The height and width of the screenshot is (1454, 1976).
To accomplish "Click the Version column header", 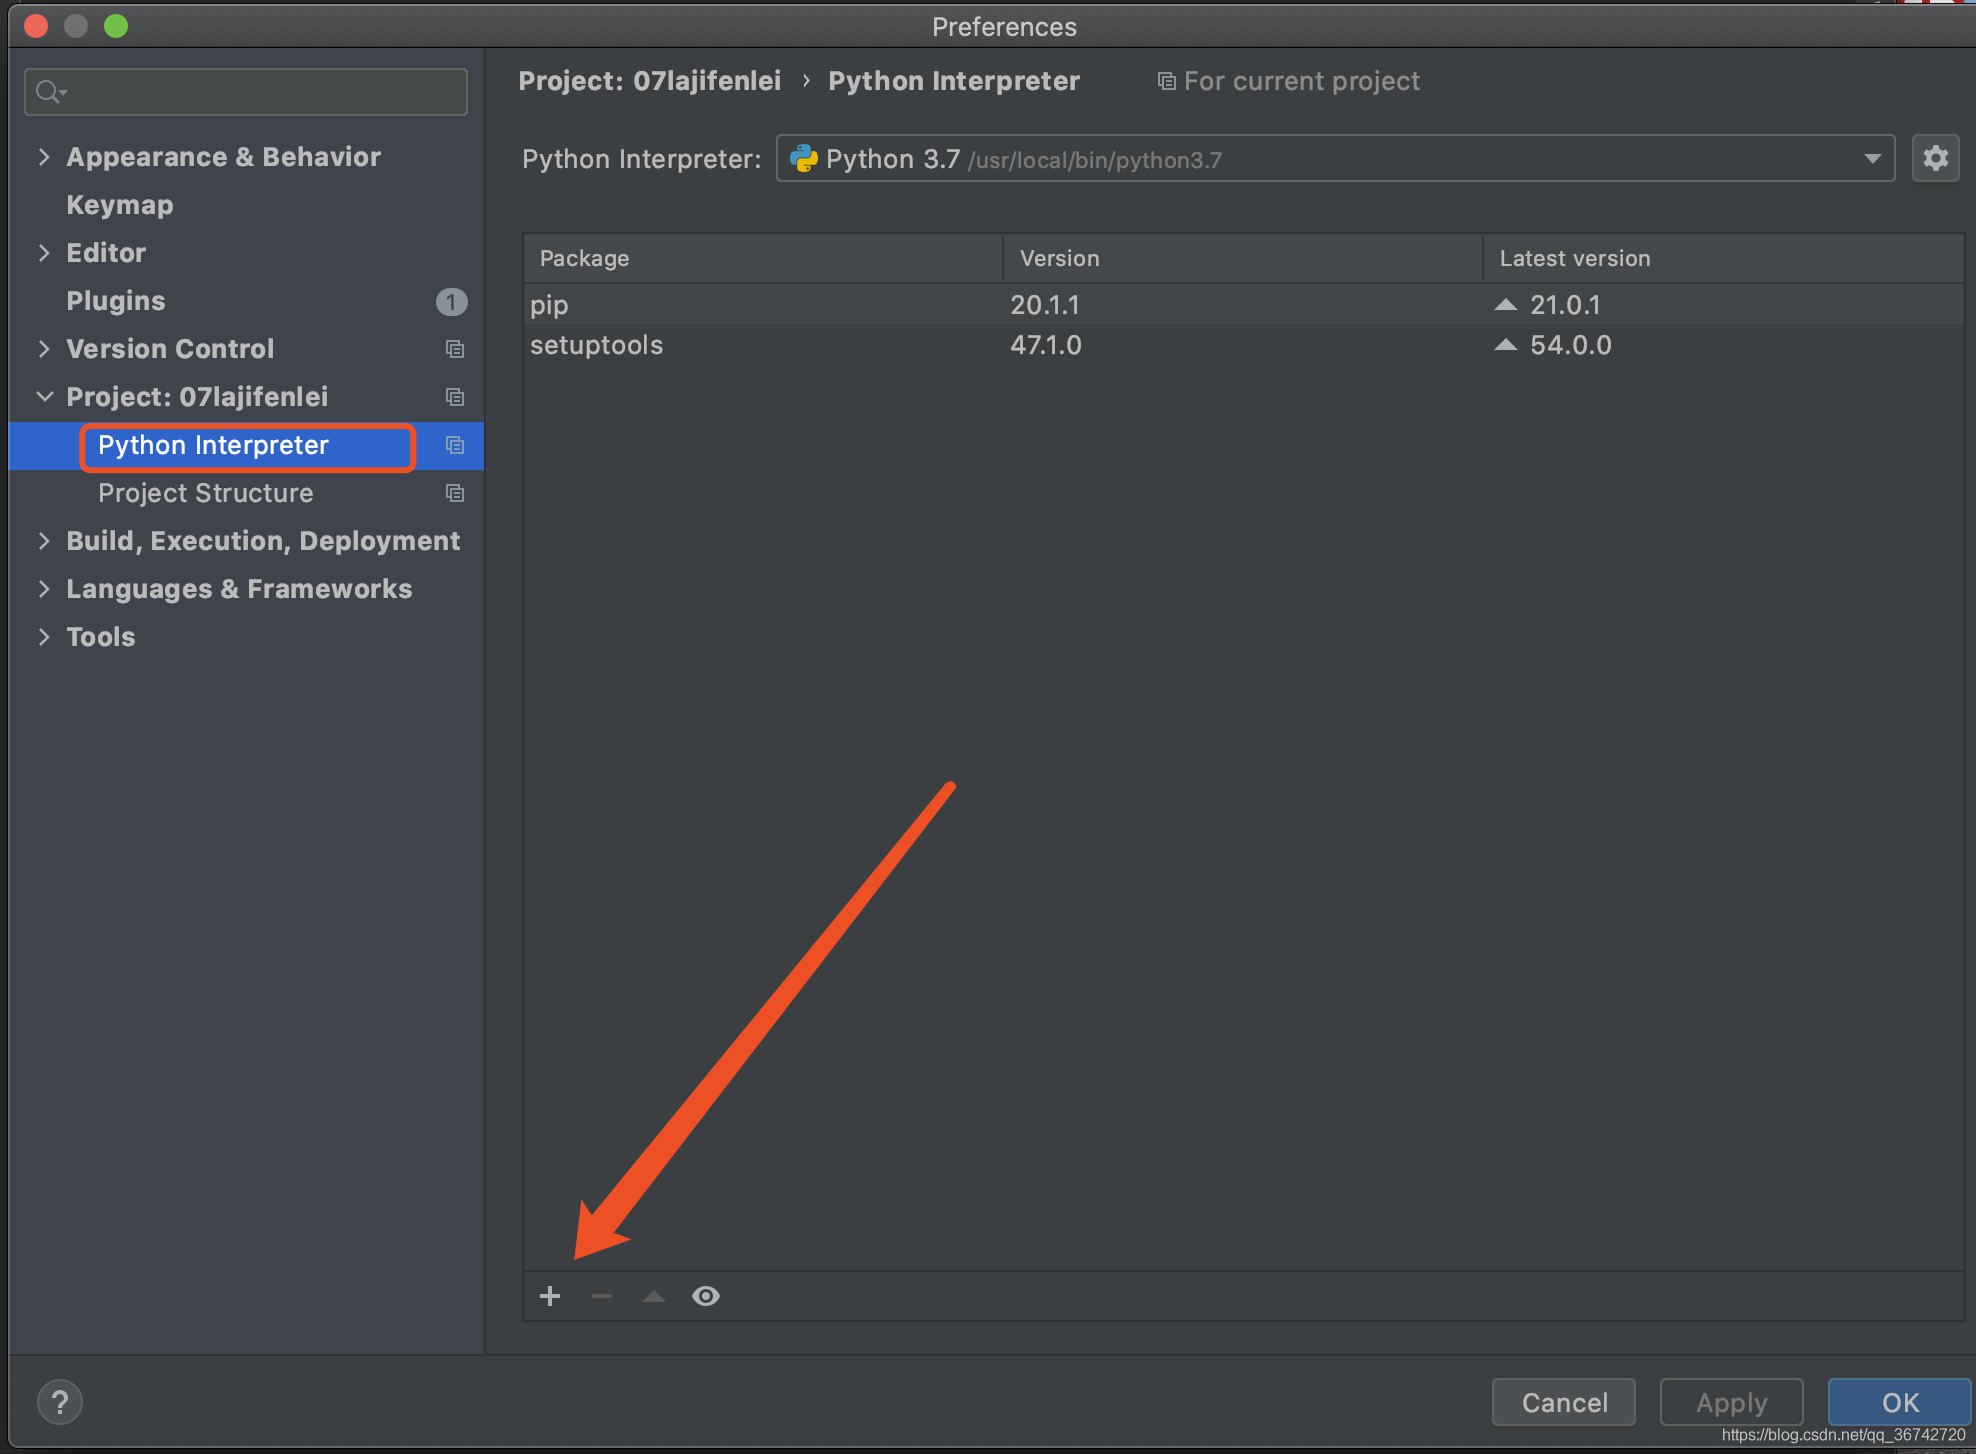I will (1243, 258).
